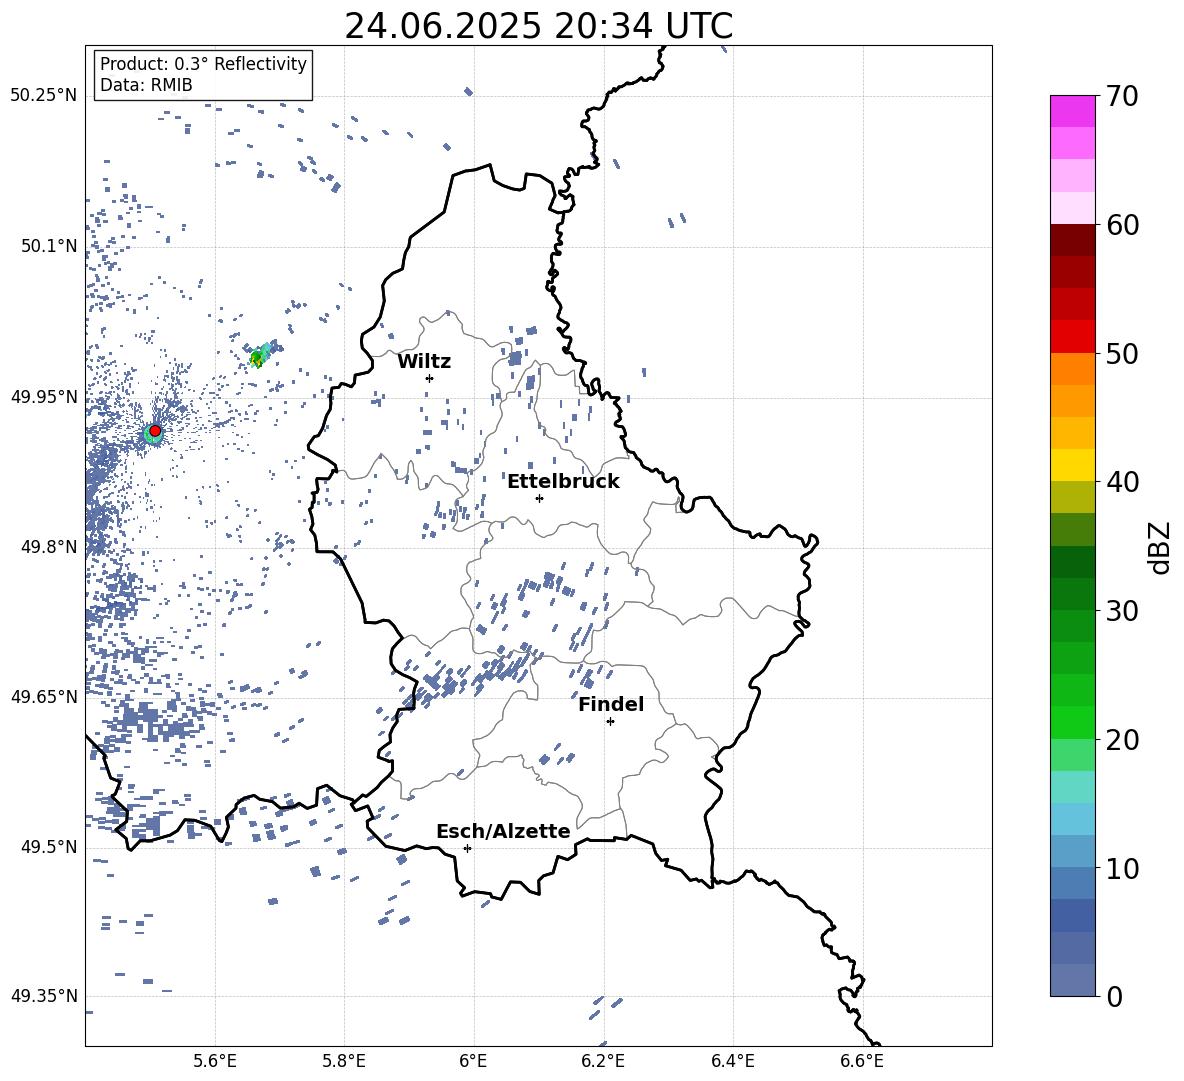This screenshot has width=1184, height=1081.
Task: Click the bright red colorbar segment above 50
Action: coord(1072,337)
